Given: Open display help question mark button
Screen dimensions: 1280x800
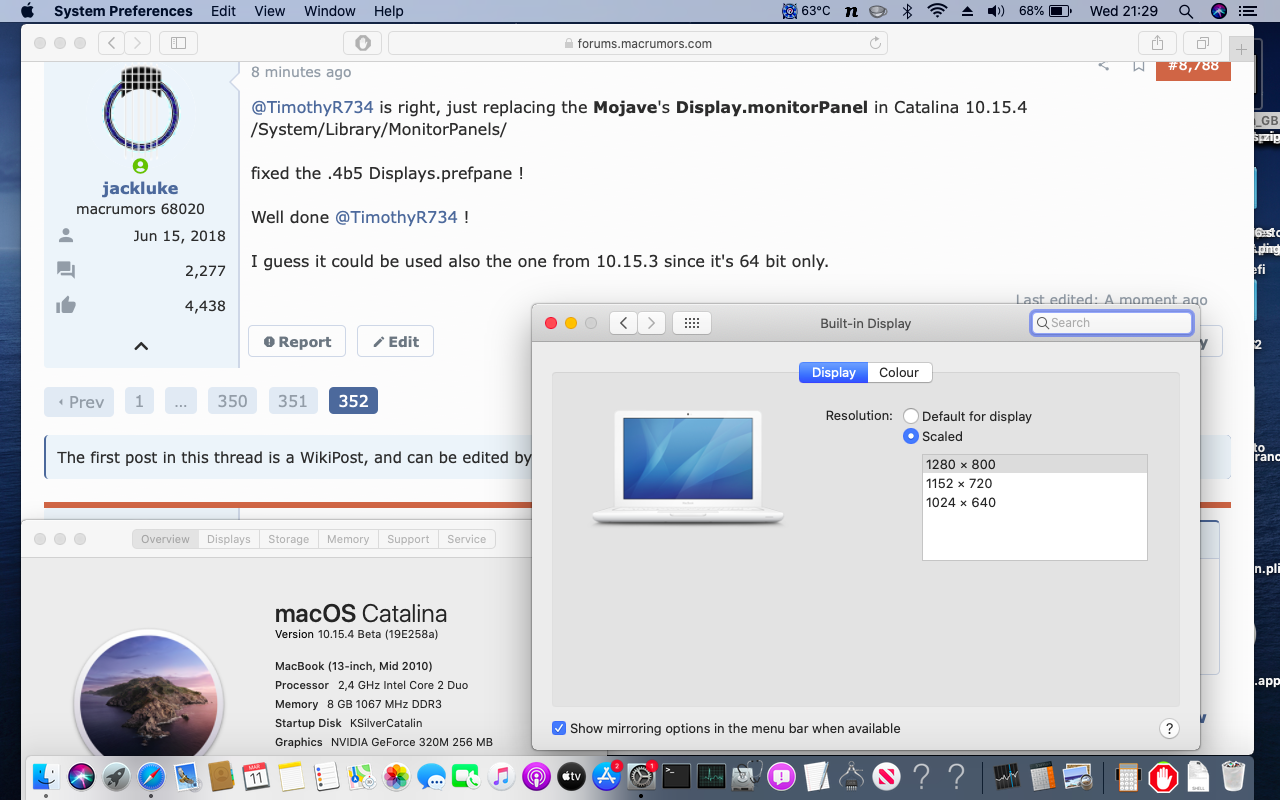Looking at the screenshot, I should coord(1169,729).
